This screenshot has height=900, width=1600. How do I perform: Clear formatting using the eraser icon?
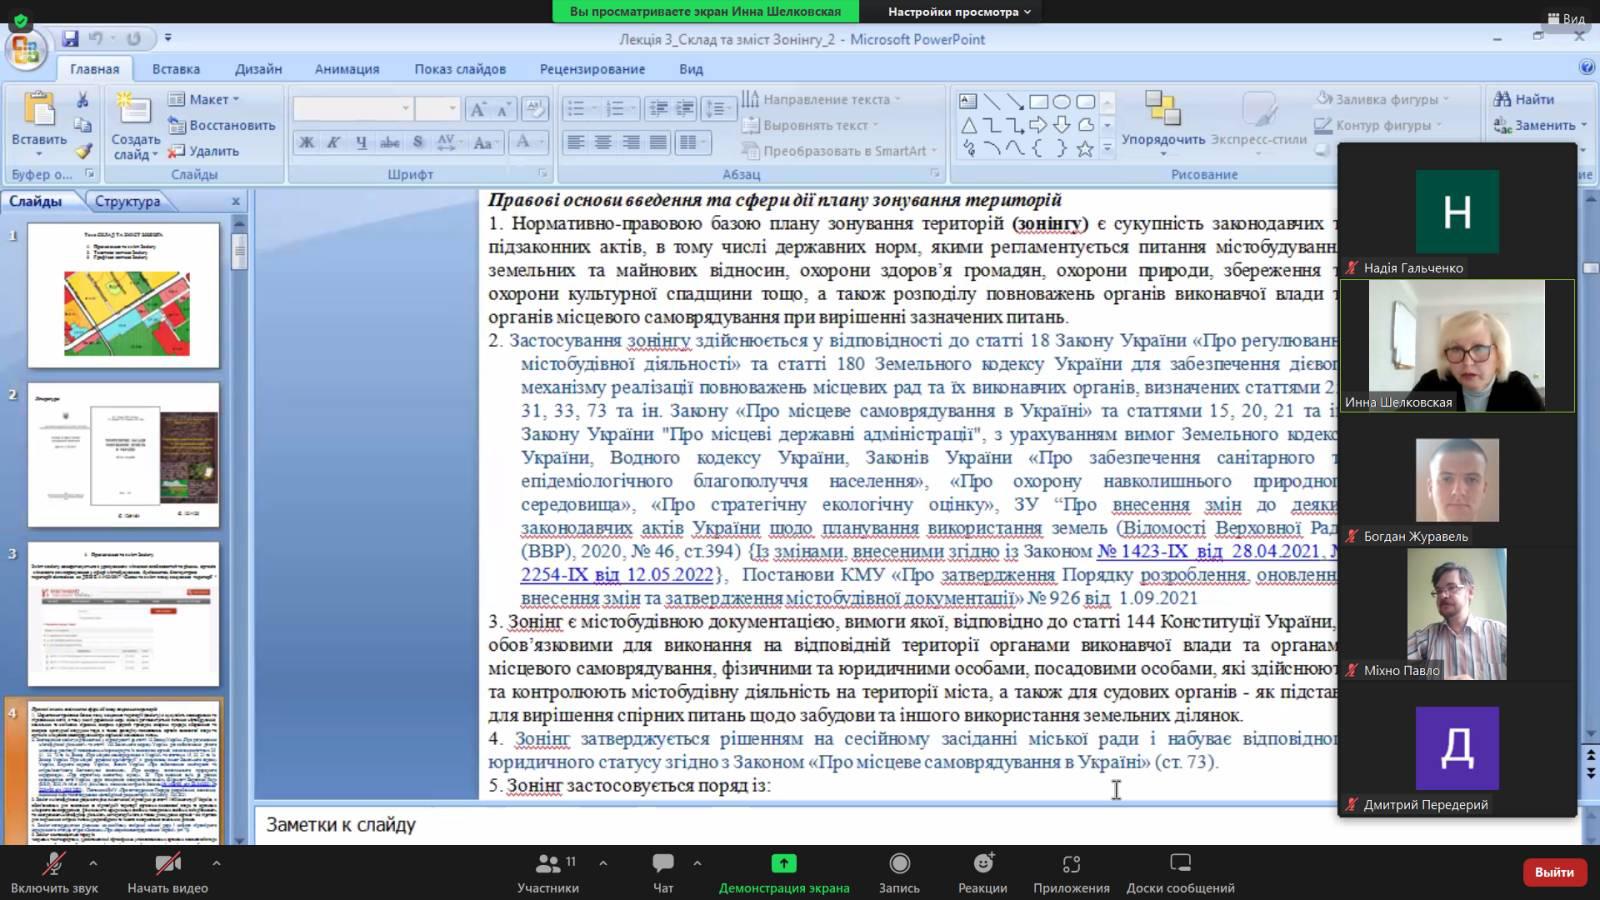click(x=534, y=109)
